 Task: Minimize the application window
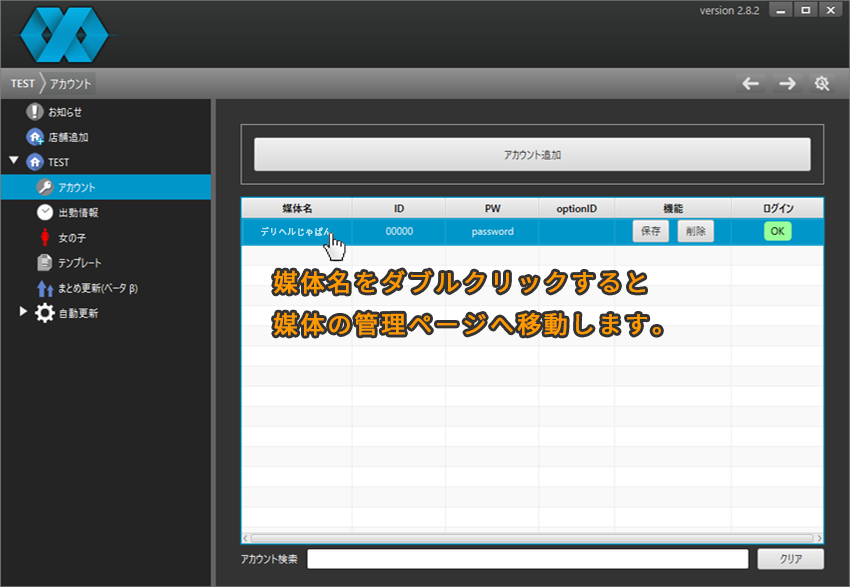781,10
